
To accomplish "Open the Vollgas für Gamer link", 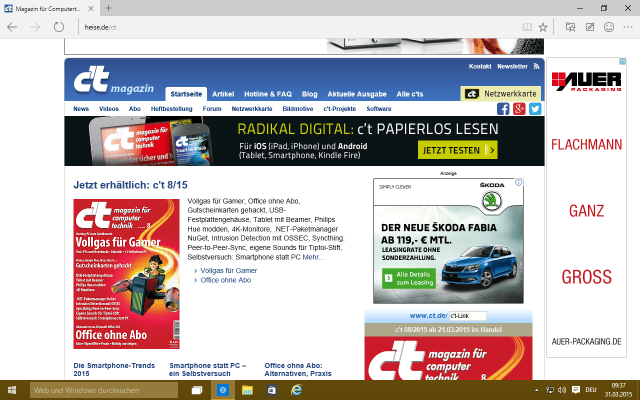I will (229, 270).
